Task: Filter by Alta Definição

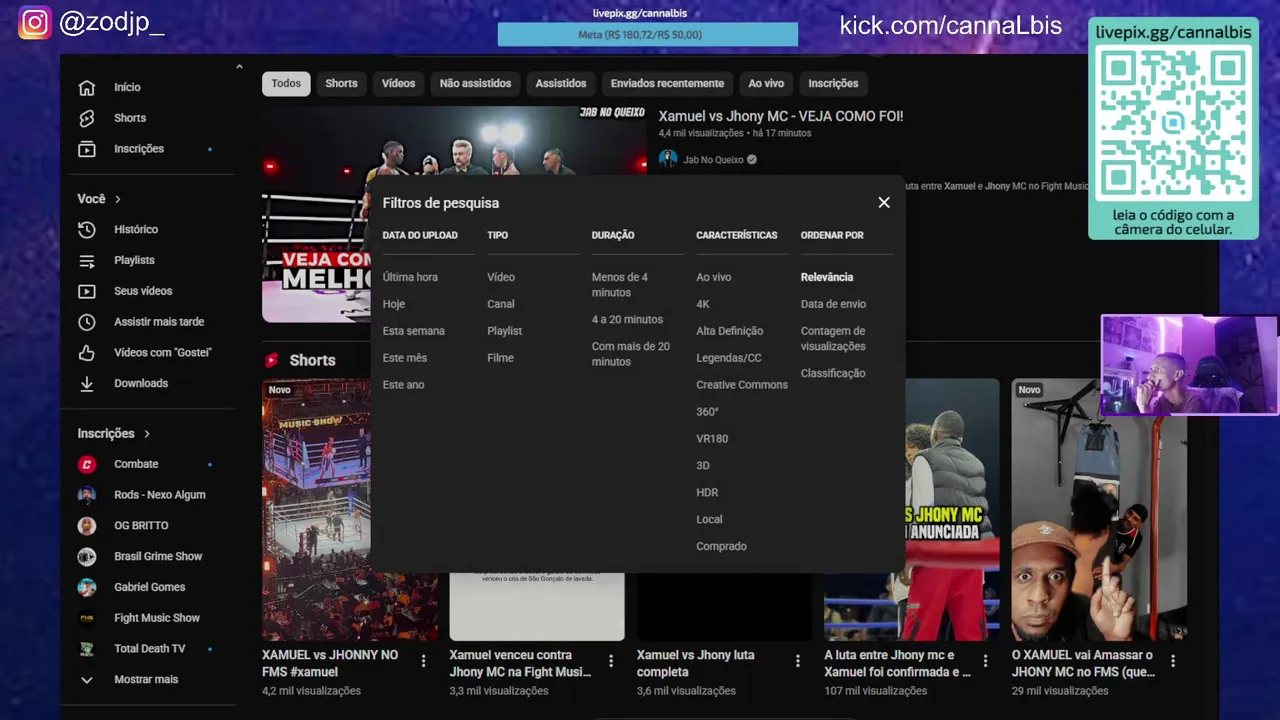Action: [730, 331]
